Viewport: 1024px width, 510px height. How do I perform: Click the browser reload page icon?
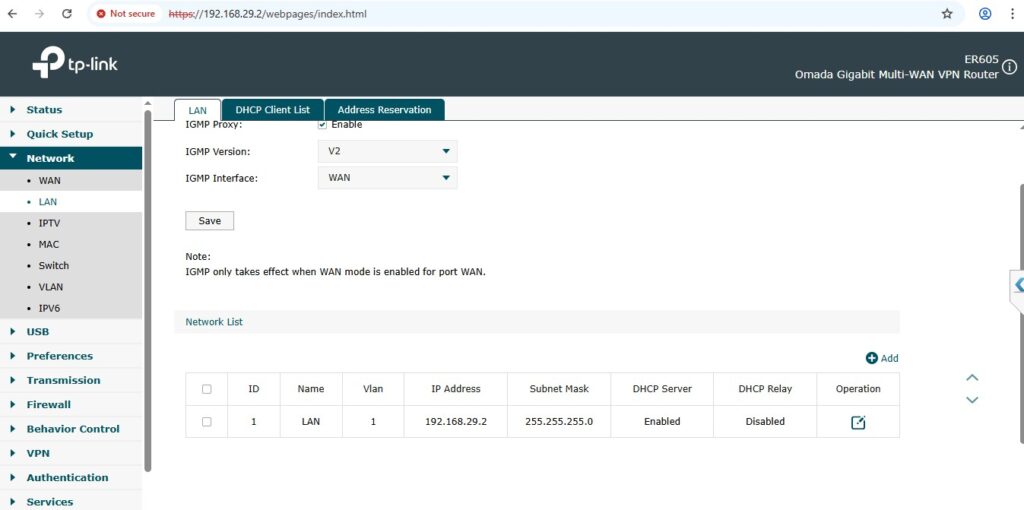click(x=67, y=14)
